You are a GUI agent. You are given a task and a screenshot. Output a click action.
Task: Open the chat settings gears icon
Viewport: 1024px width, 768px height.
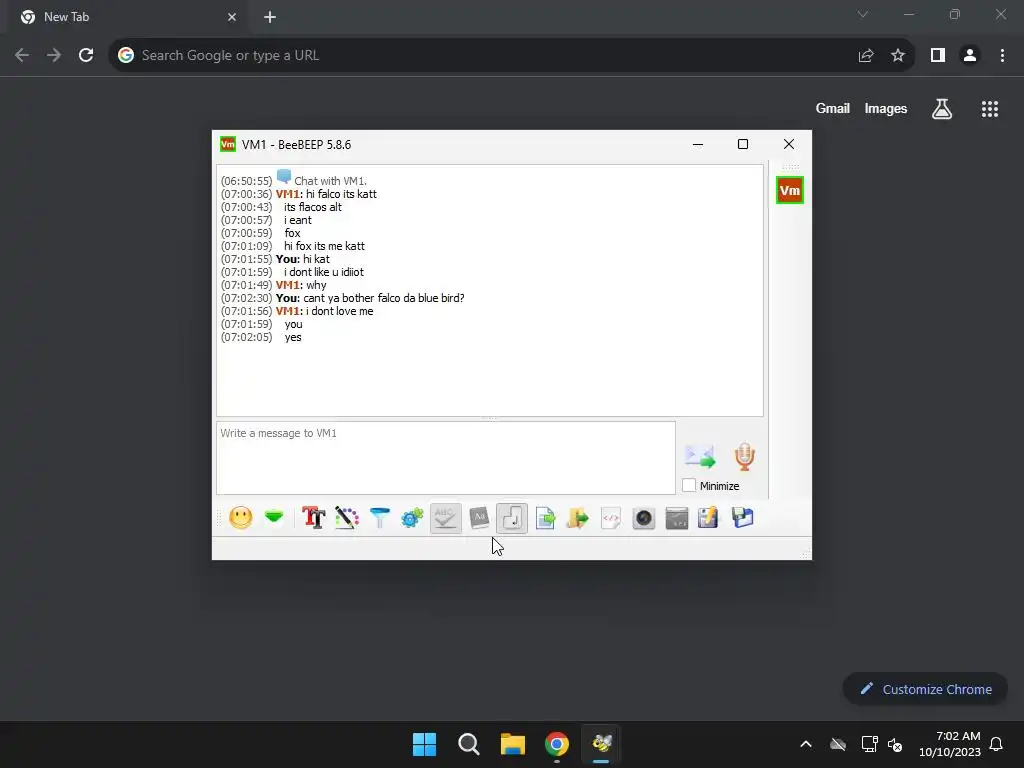412,518
